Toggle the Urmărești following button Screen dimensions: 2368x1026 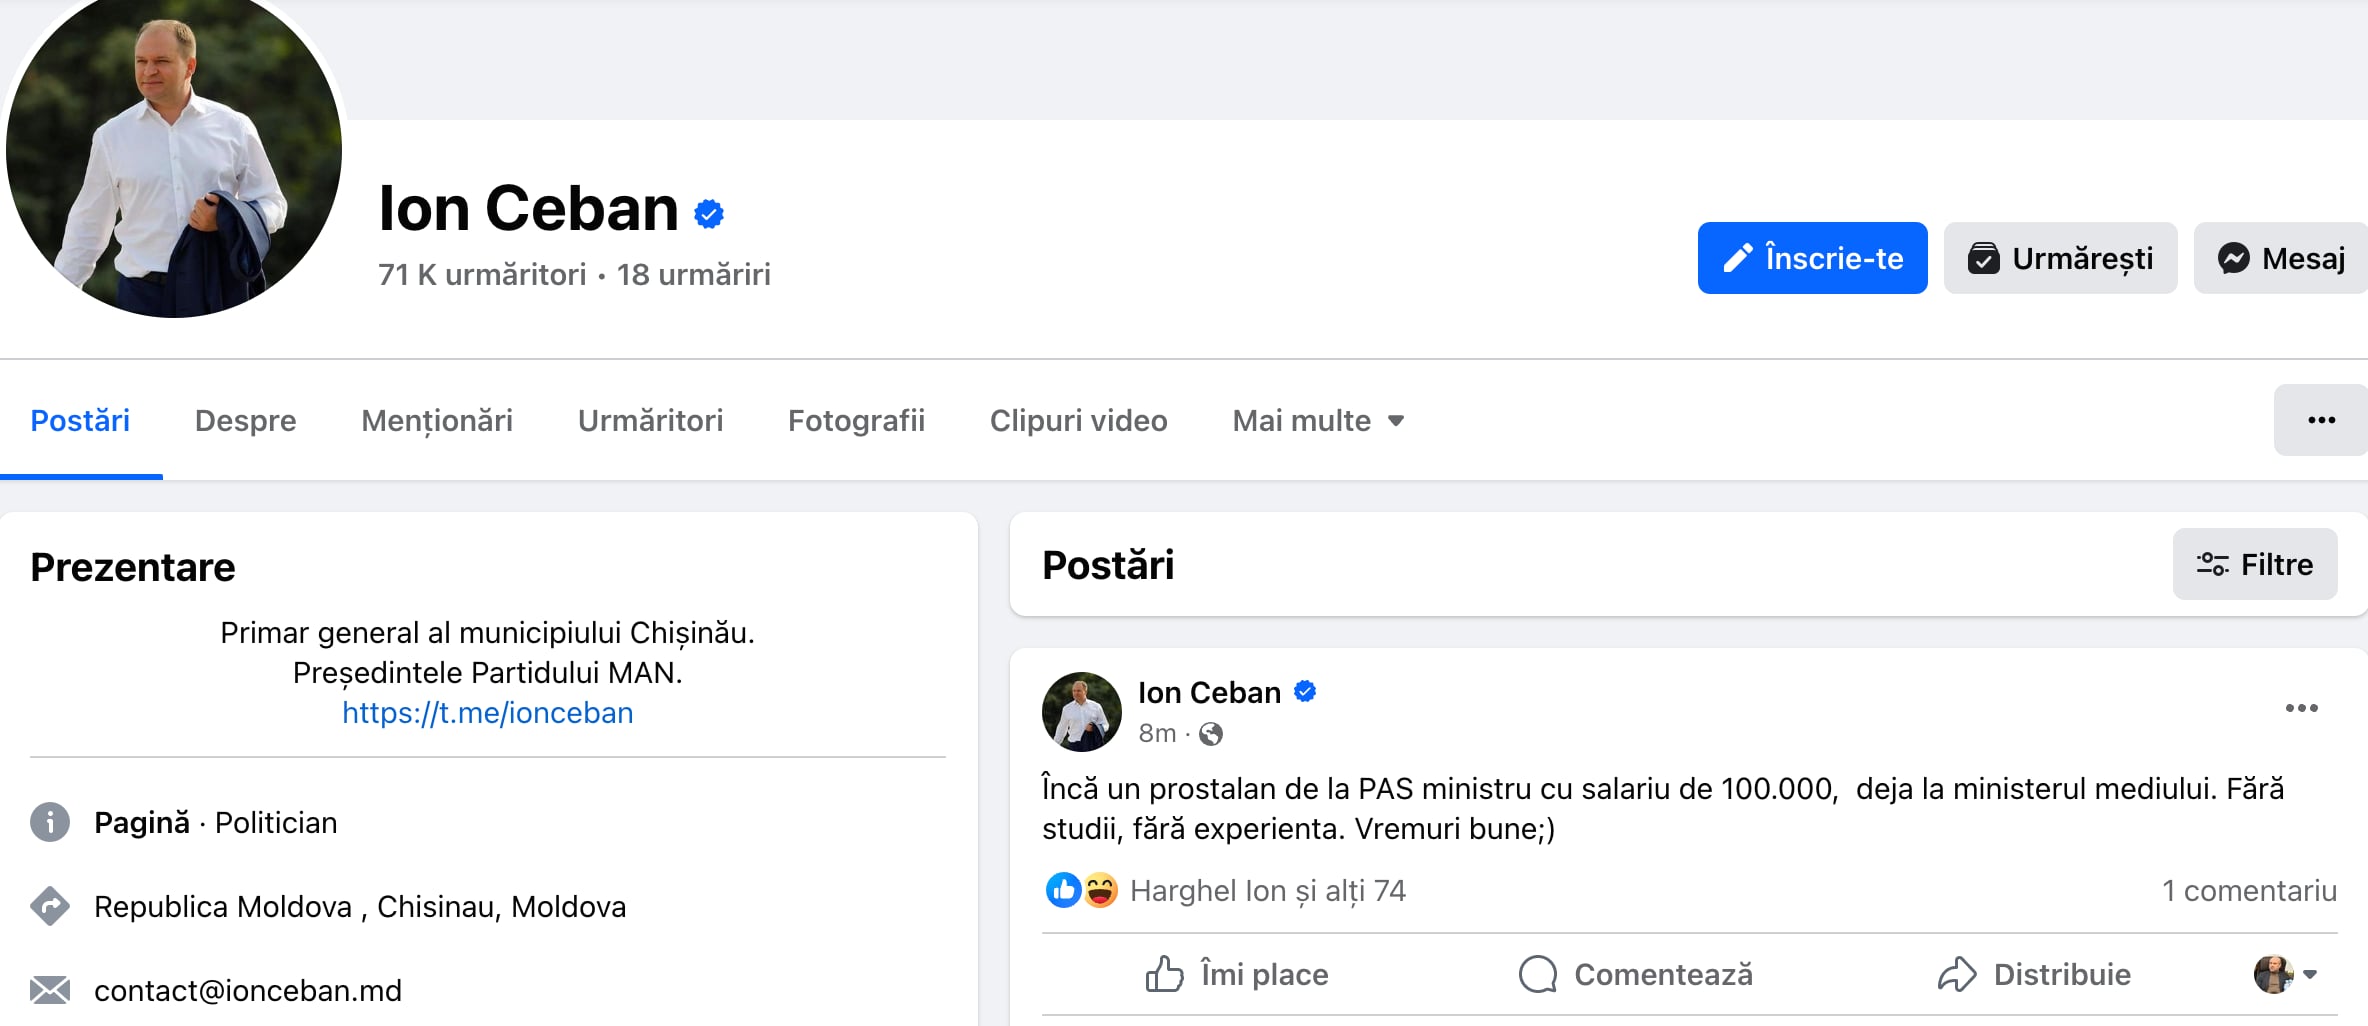2060,258
